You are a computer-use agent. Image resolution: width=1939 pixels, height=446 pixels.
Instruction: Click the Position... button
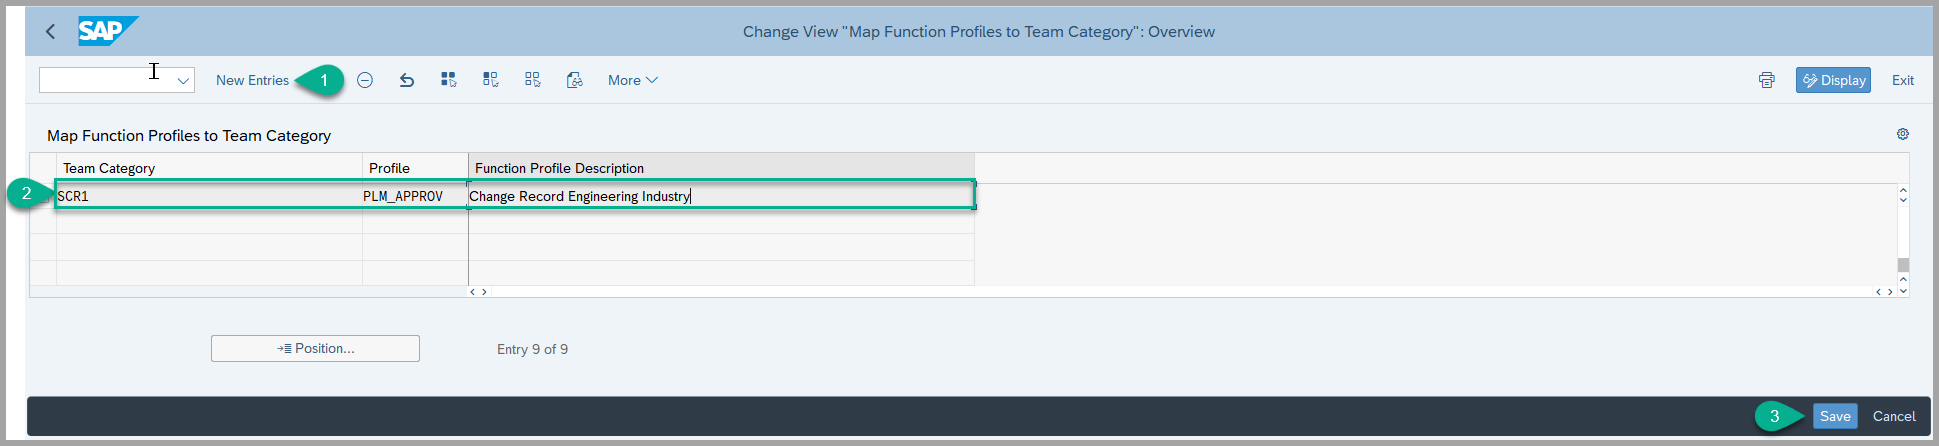click(x=315, y=348)
